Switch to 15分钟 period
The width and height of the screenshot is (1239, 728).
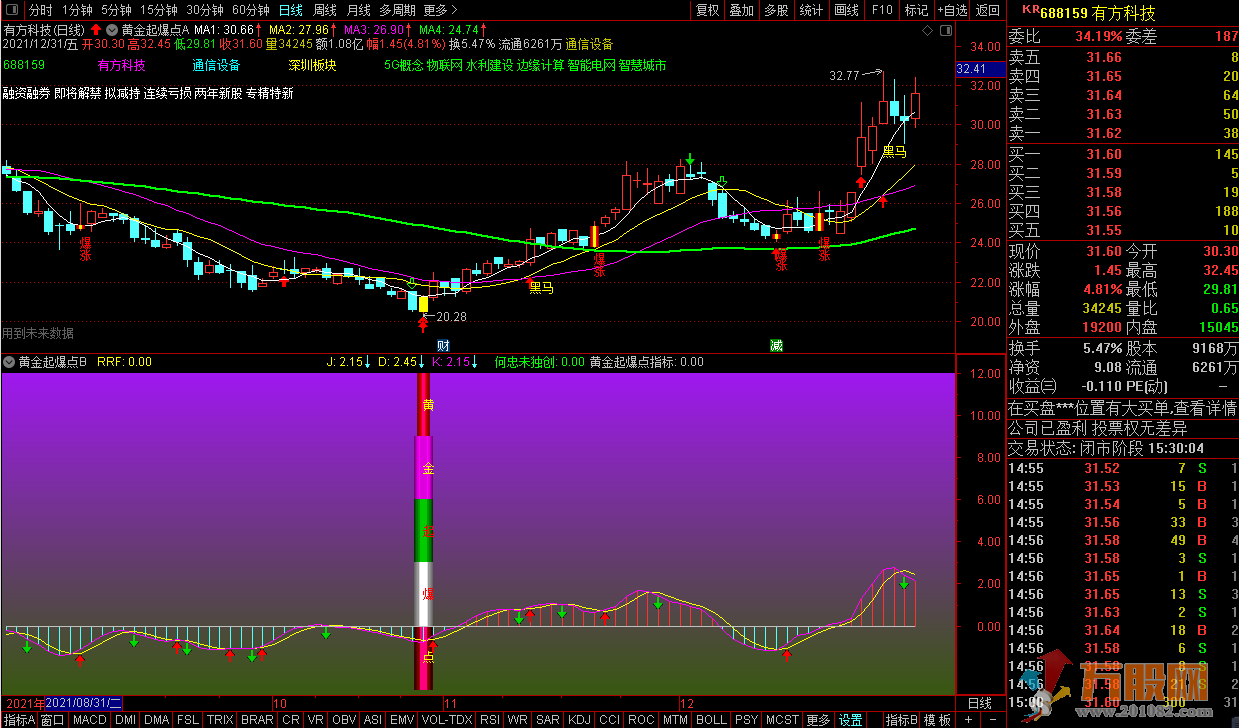tap(159, 10)
